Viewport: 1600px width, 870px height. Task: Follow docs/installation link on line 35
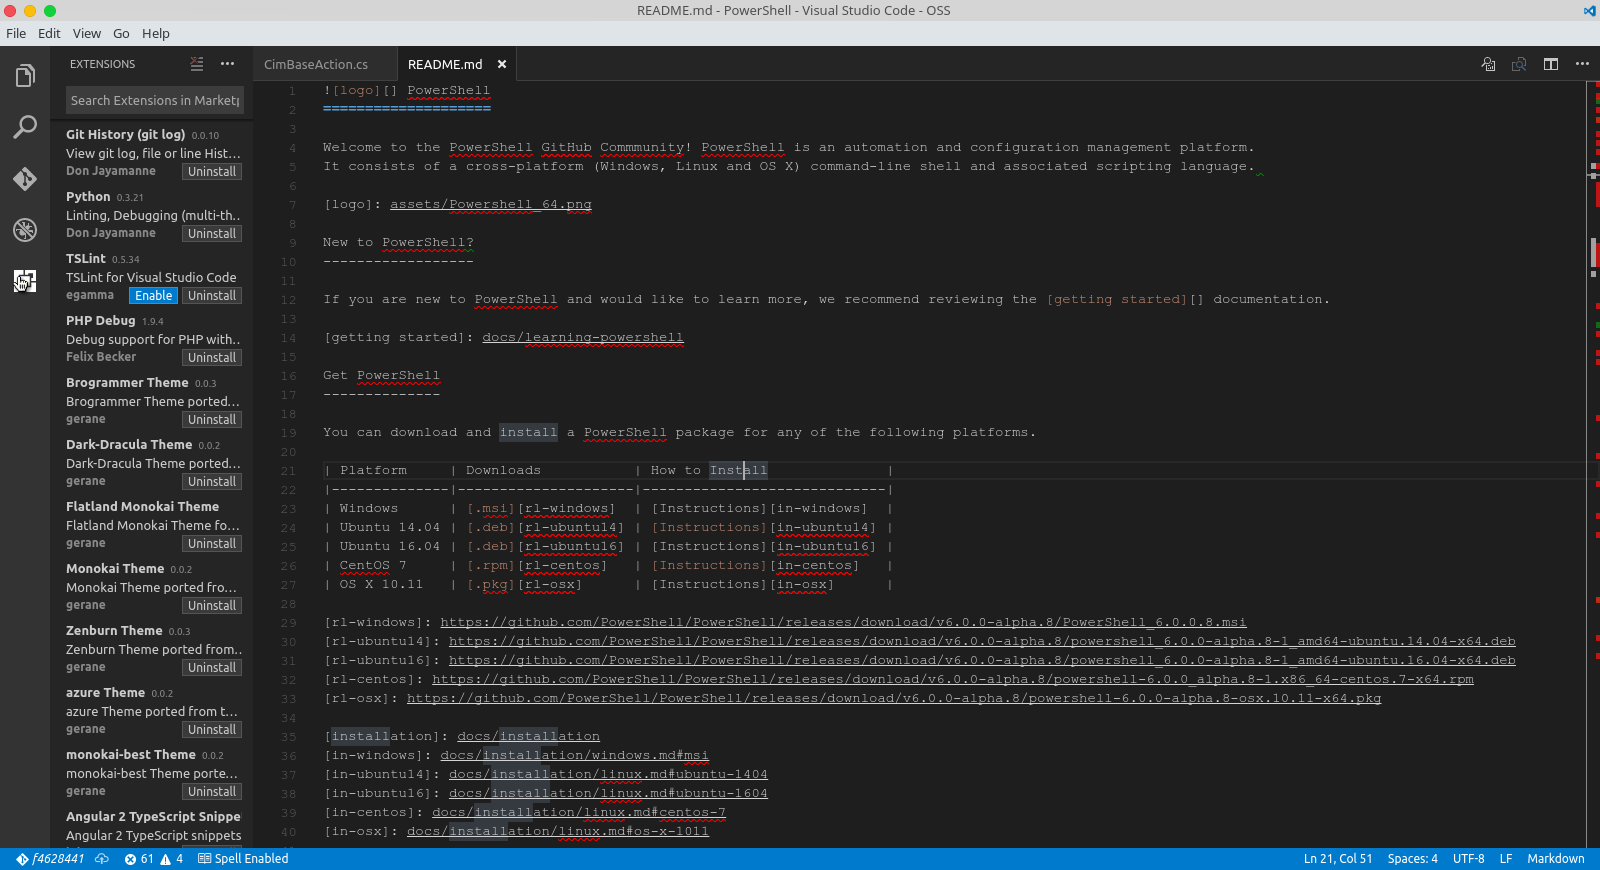[528, 737]
